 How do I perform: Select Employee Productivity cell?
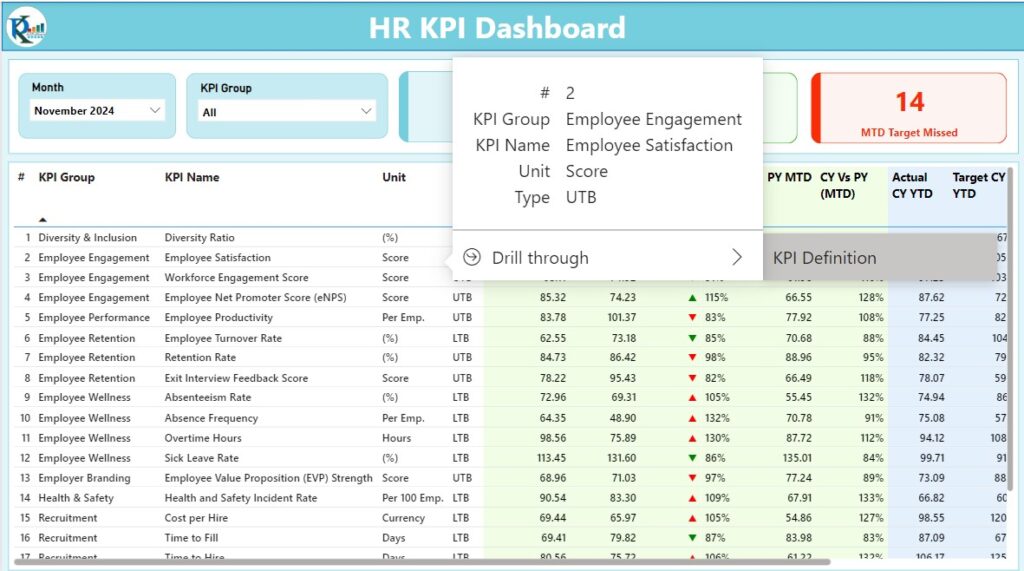click(x=219, y=318)
